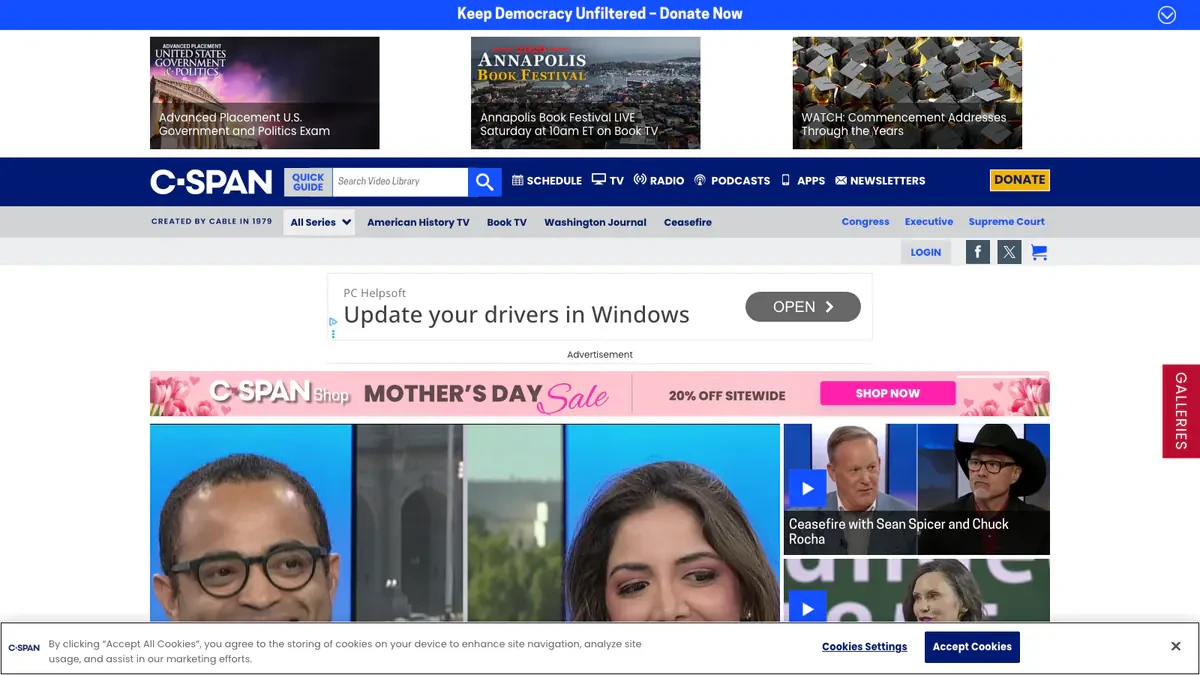Open the Schedule calendar link
Viewport: 1200px width, 675px height.
point(547,181)
